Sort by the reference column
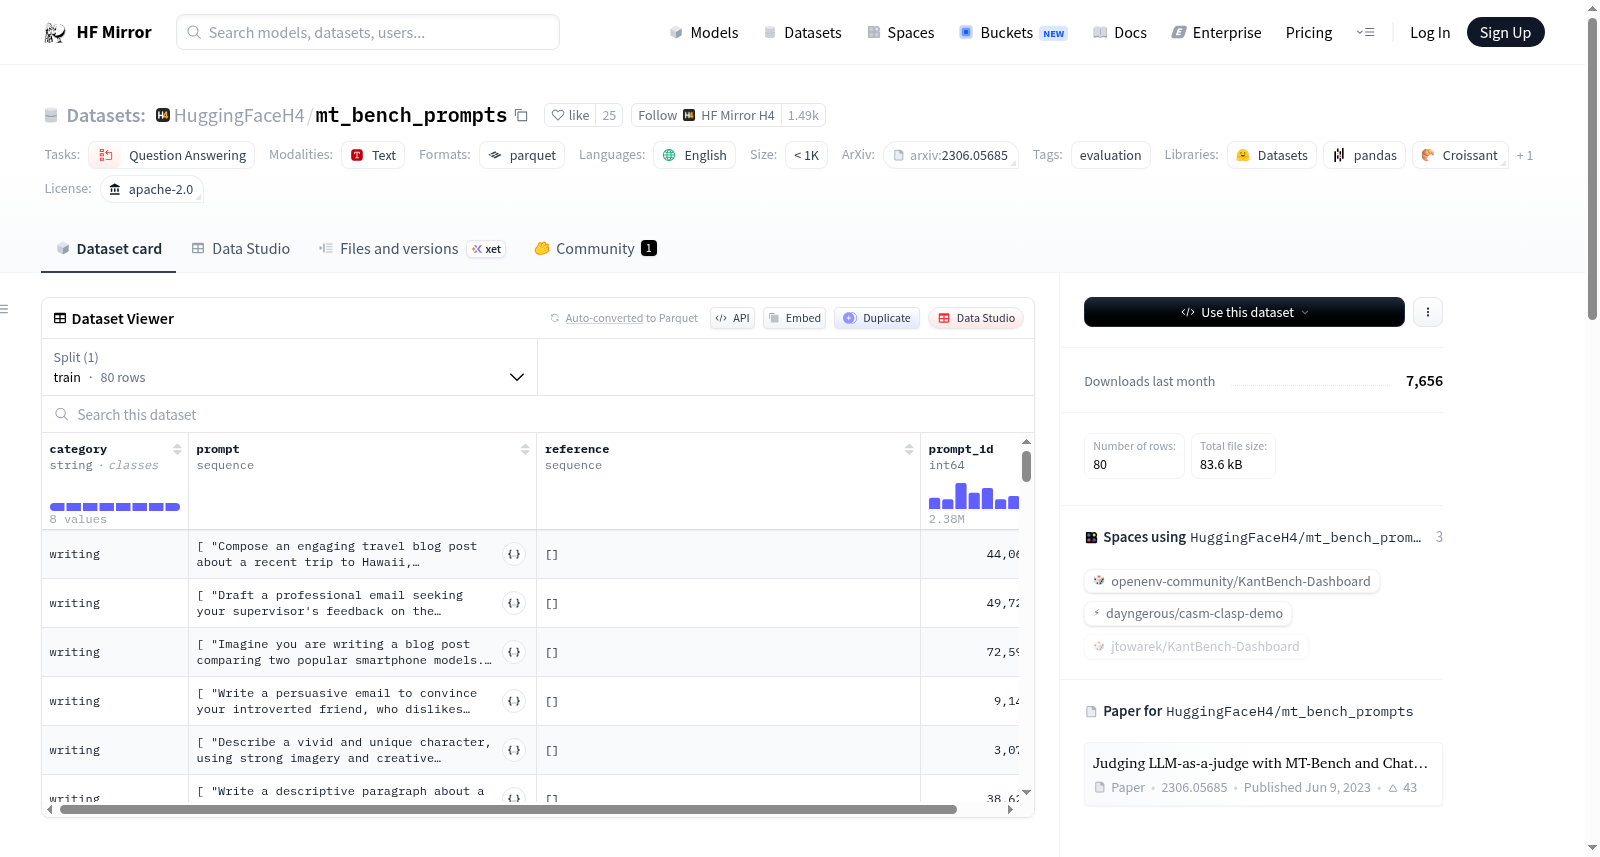Viewport: 1600px width, 857px height. point(909,449)
